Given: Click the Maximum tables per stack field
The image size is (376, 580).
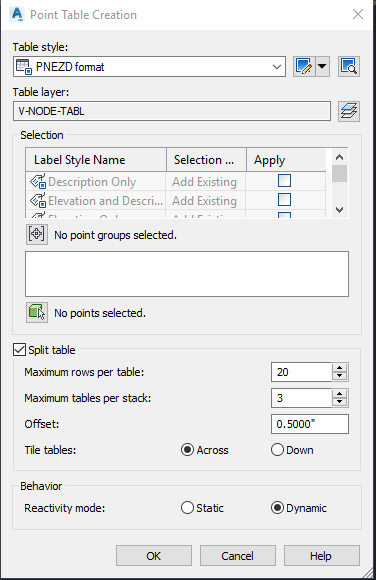Looking at the screenshot, I should 301,398.
